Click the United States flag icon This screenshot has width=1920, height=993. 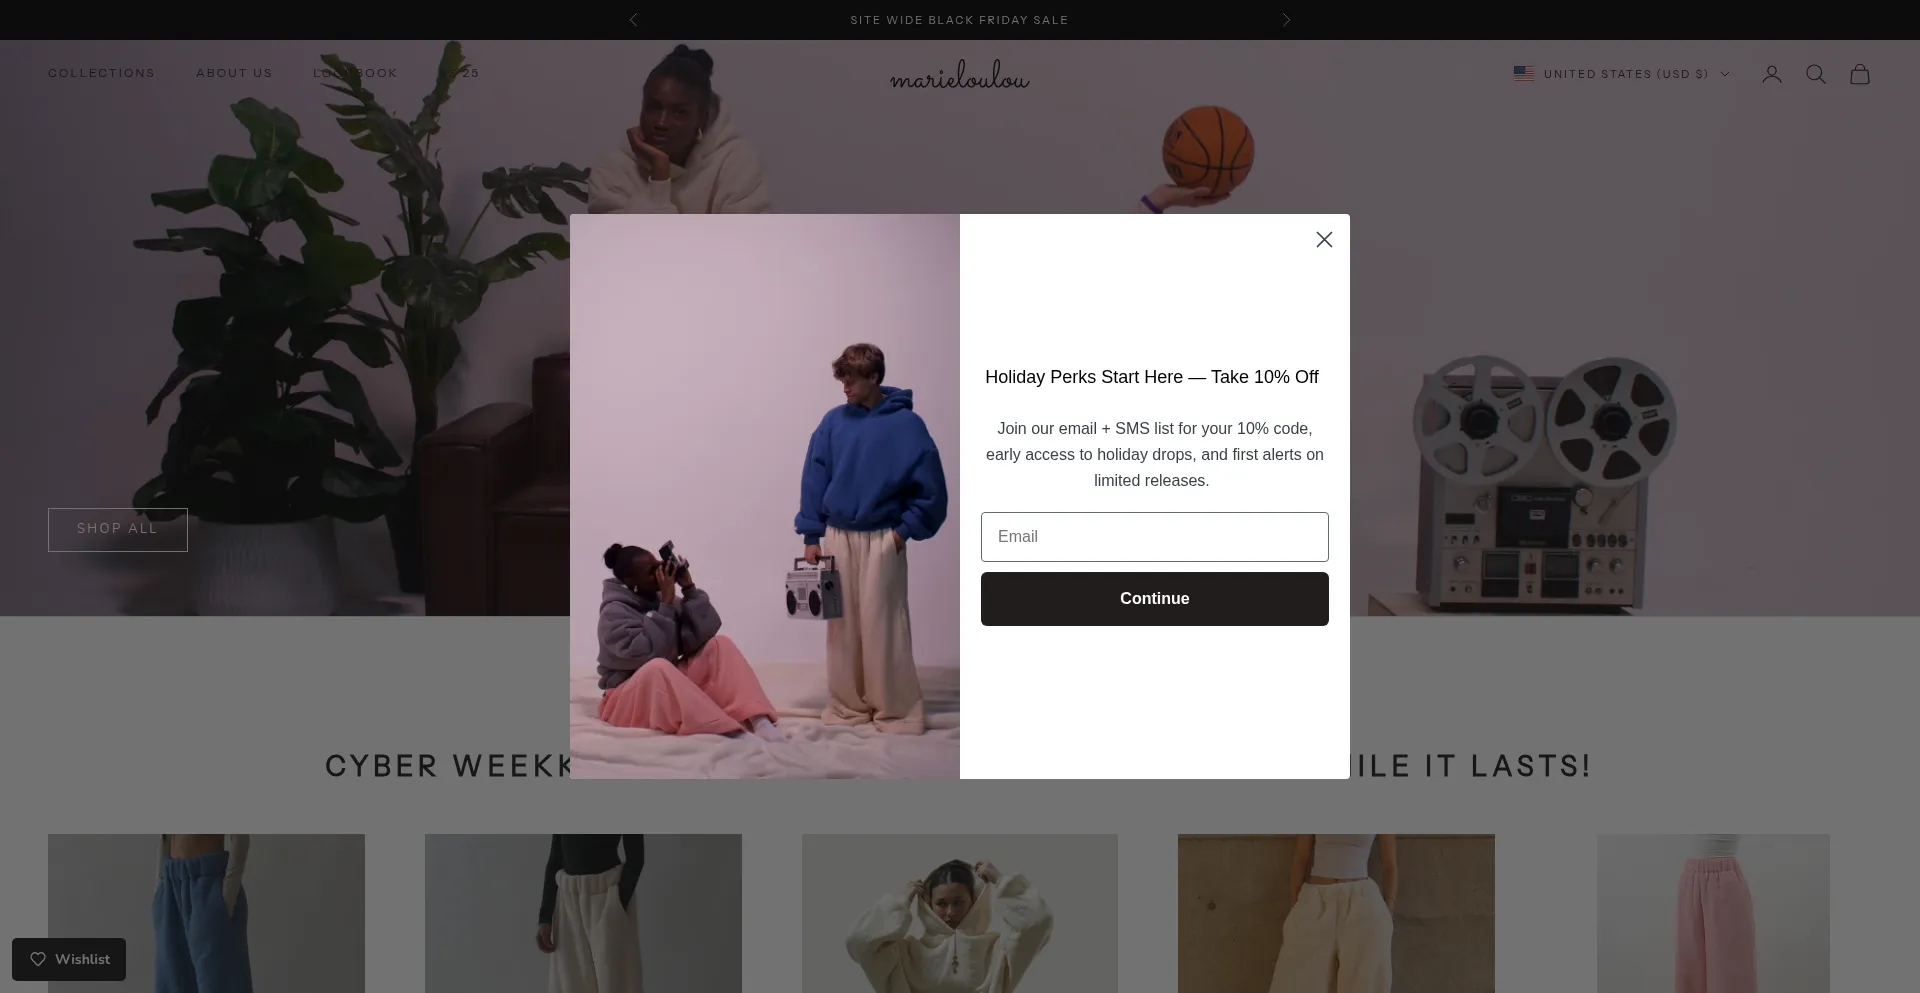coord(1524,73)
